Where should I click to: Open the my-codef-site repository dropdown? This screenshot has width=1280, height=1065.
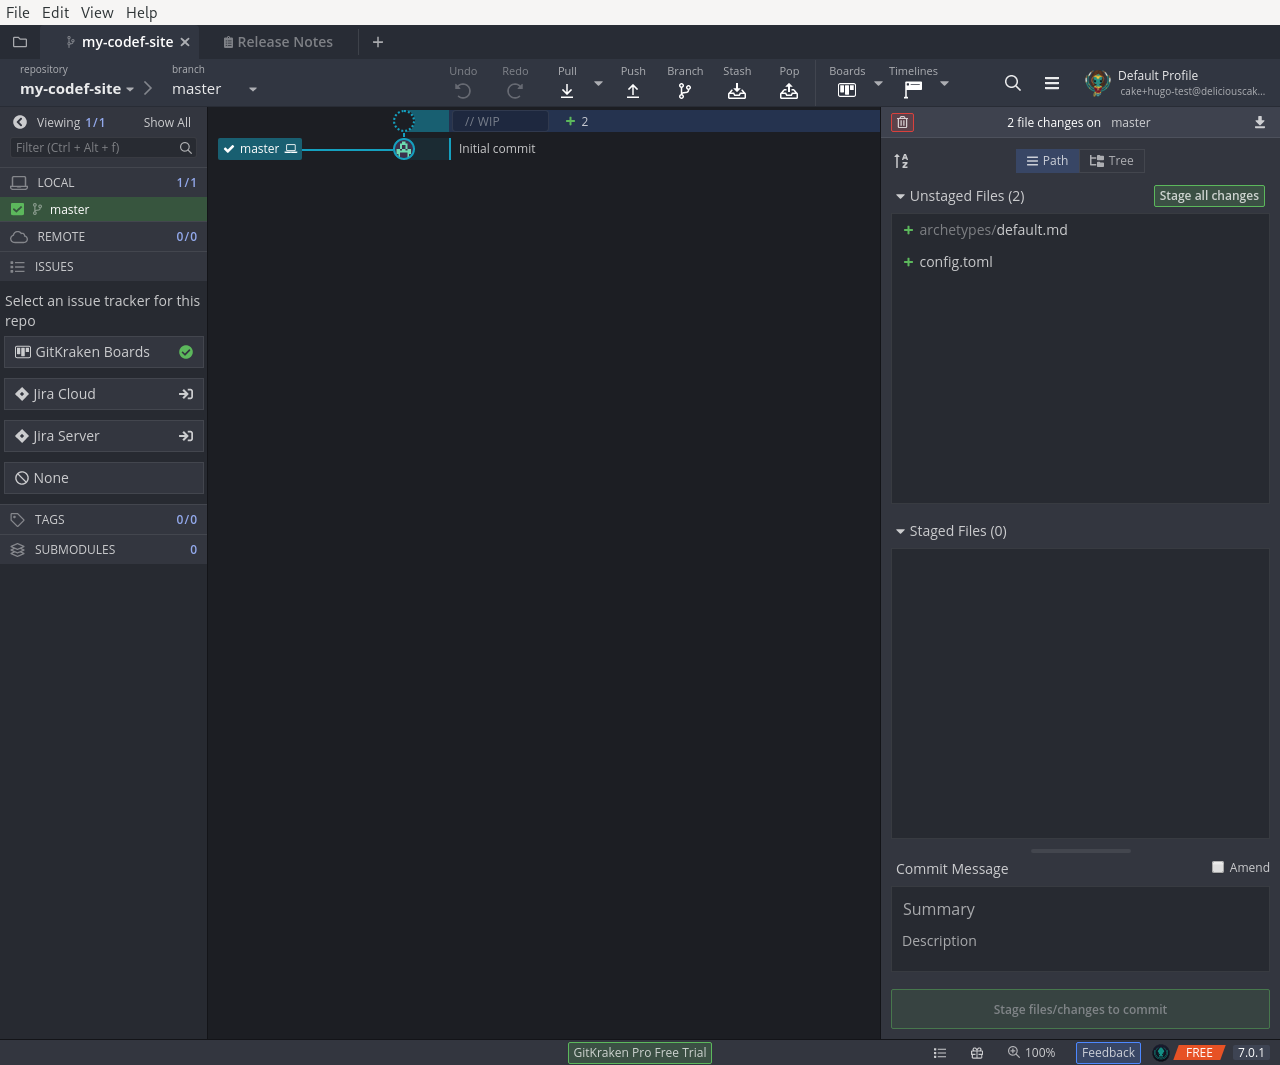(77, 89)
